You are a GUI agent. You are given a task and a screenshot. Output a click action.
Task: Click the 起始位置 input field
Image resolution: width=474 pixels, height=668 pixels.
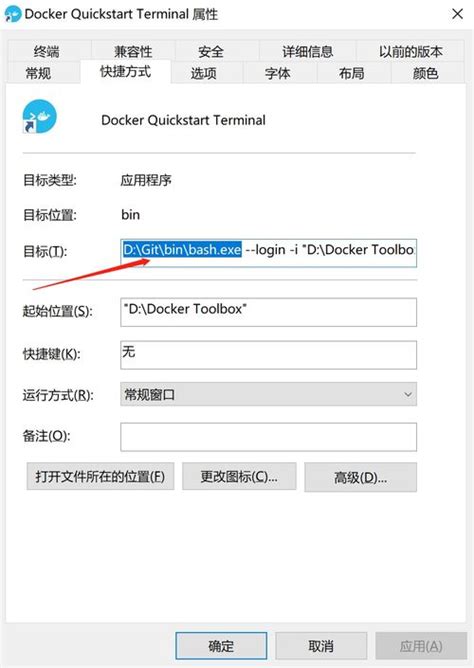click(268, 312)
